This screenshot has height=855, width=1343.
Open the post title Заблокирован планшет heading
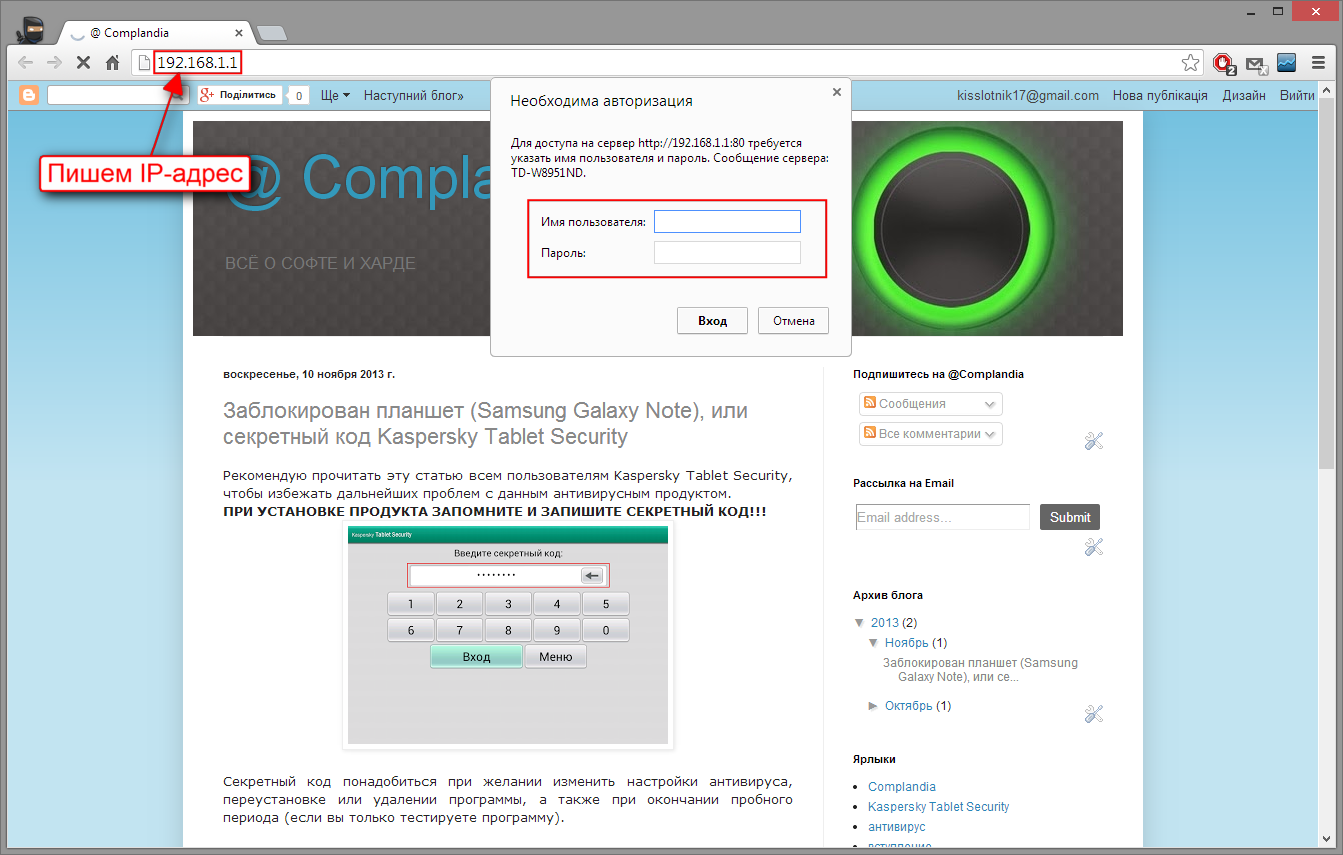485,424
